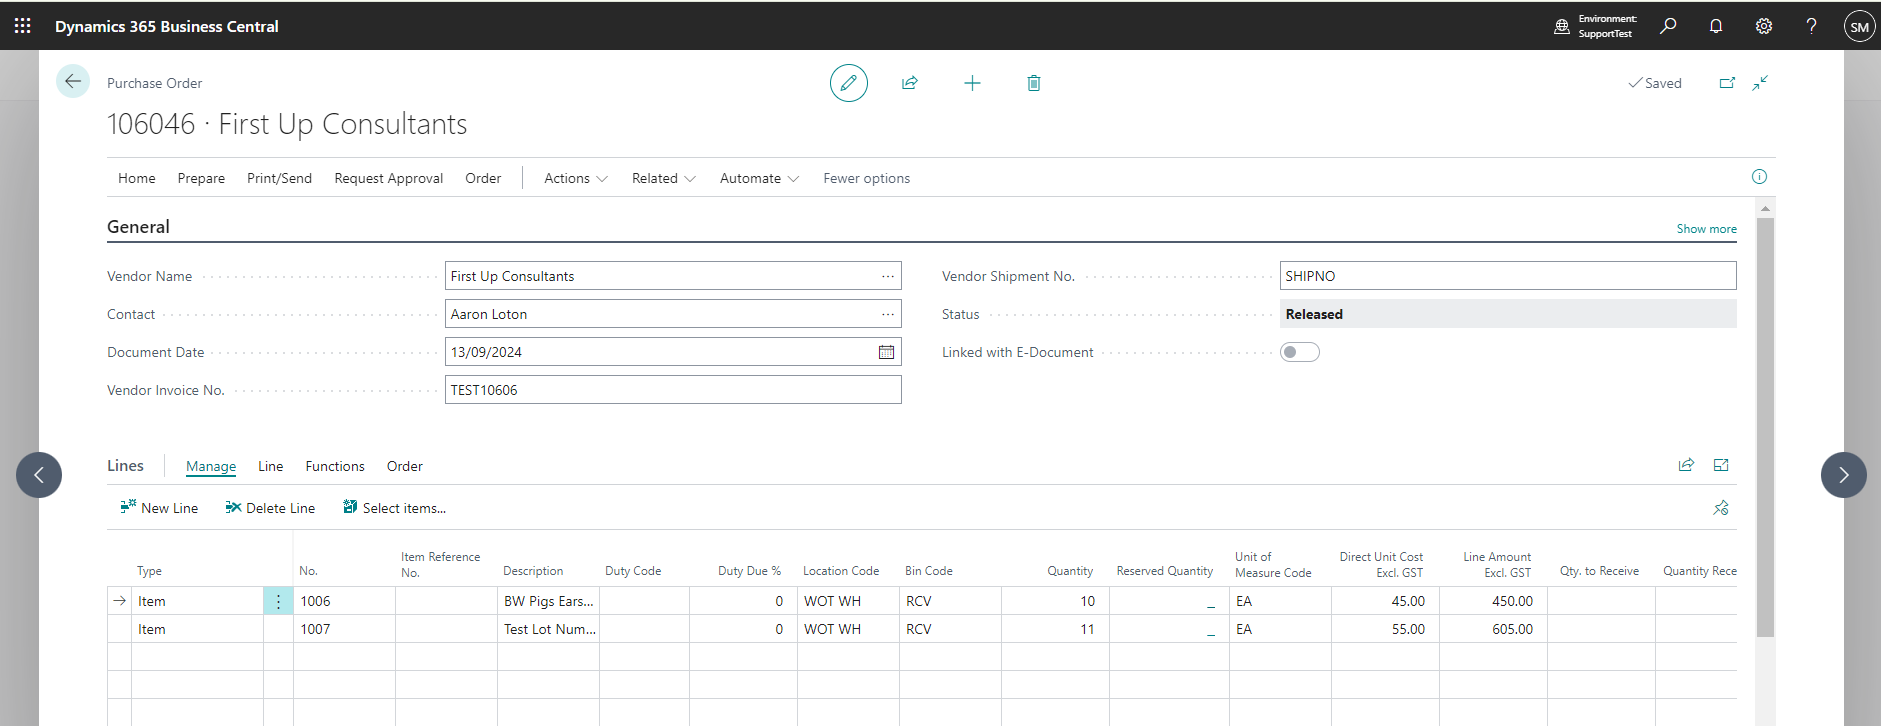Screen dimensions: 1881x726
Task: Open the FactBox information icon
Action: pyautogui.click(x=1759, y=177)
